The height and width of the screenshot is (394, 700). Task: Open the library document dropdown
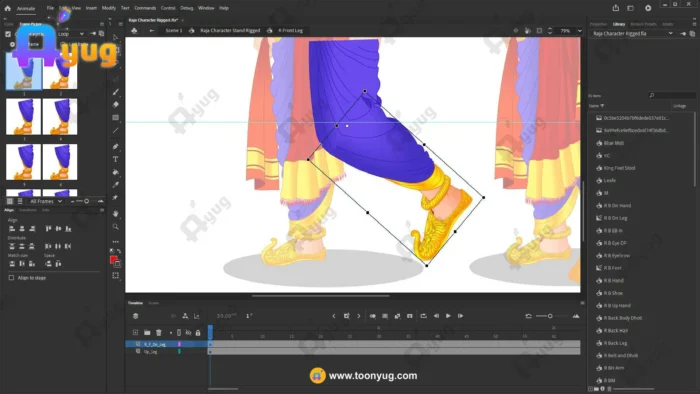click(x=632, y=33)
